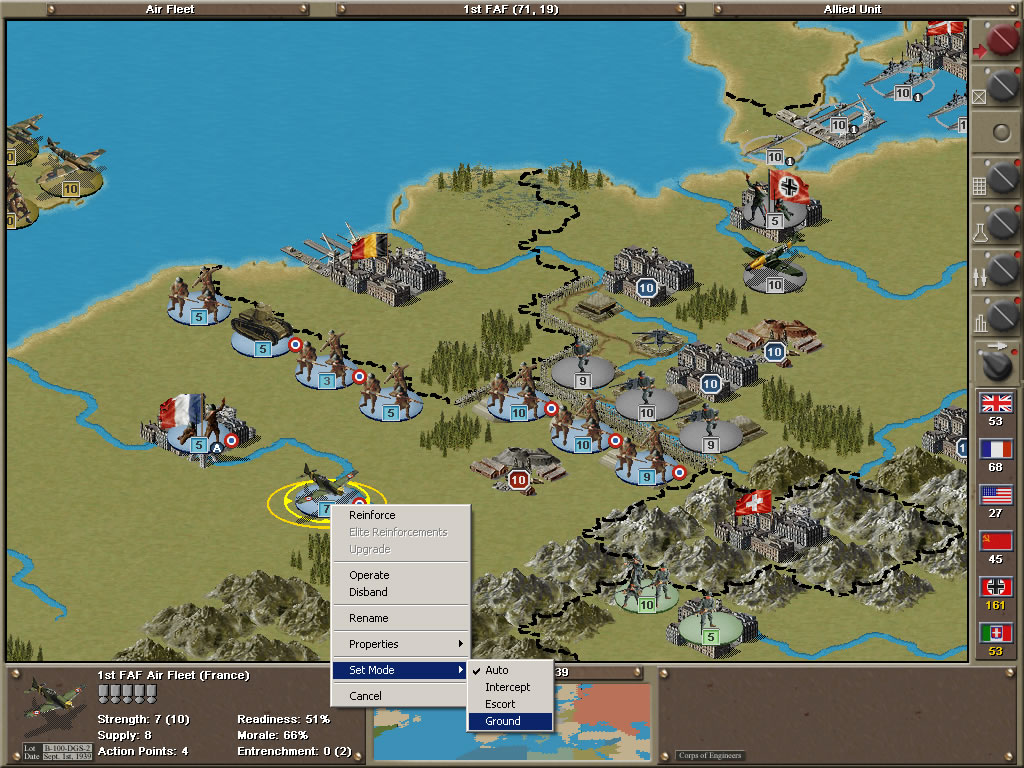
Task: Click the small round unlabeled sidebar button
Action: 1001,133
